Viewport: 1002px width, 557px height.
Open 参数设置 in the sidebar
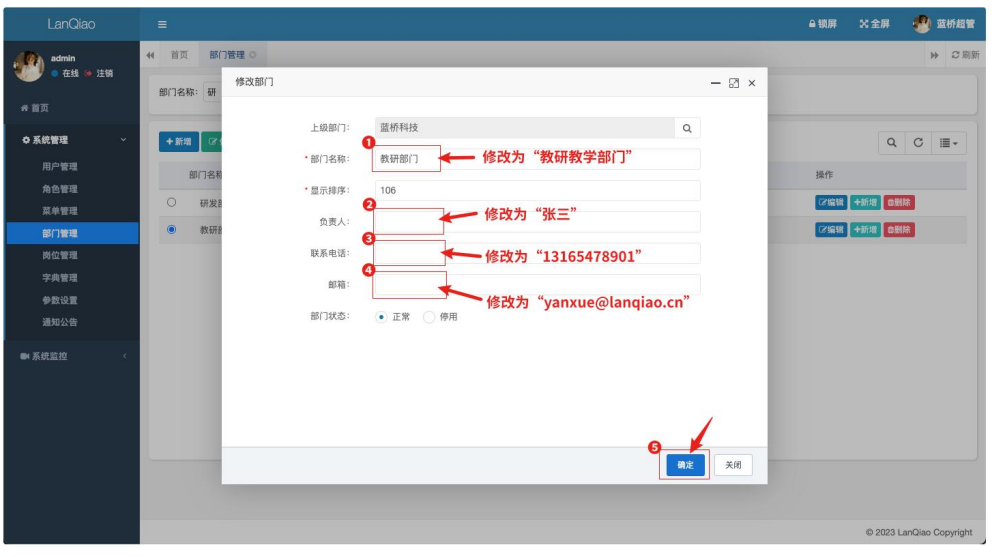59,300
